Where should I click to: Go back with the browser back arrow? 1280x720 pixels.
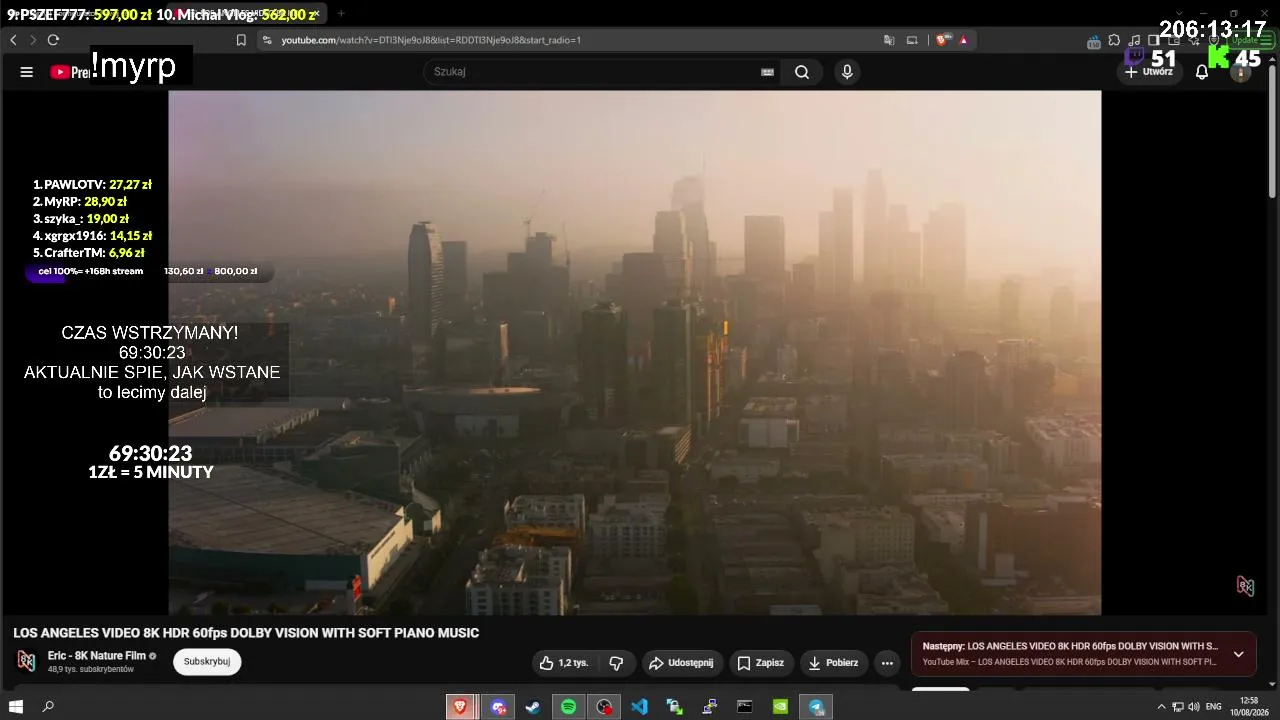tap(13, 40)
